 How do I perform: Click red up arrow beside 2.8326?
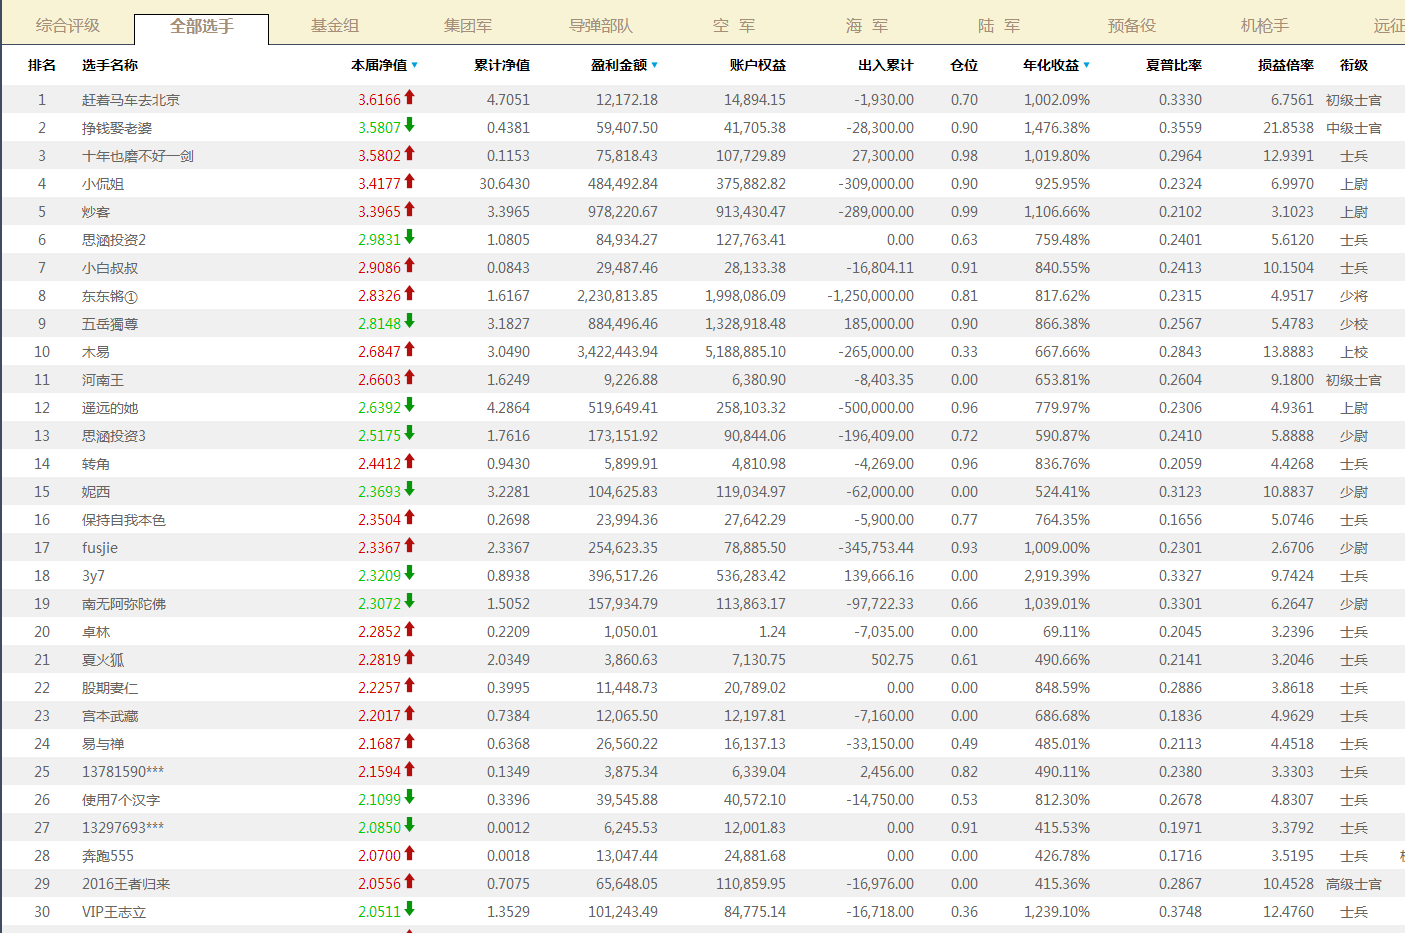pos(409,294)
